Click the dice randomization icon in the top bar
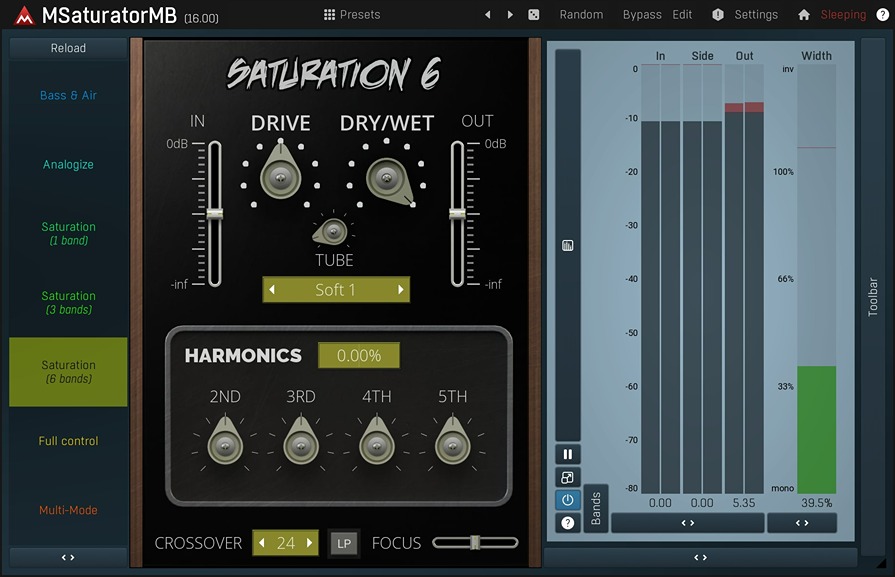Screen dimensions: 895x577 533,14
